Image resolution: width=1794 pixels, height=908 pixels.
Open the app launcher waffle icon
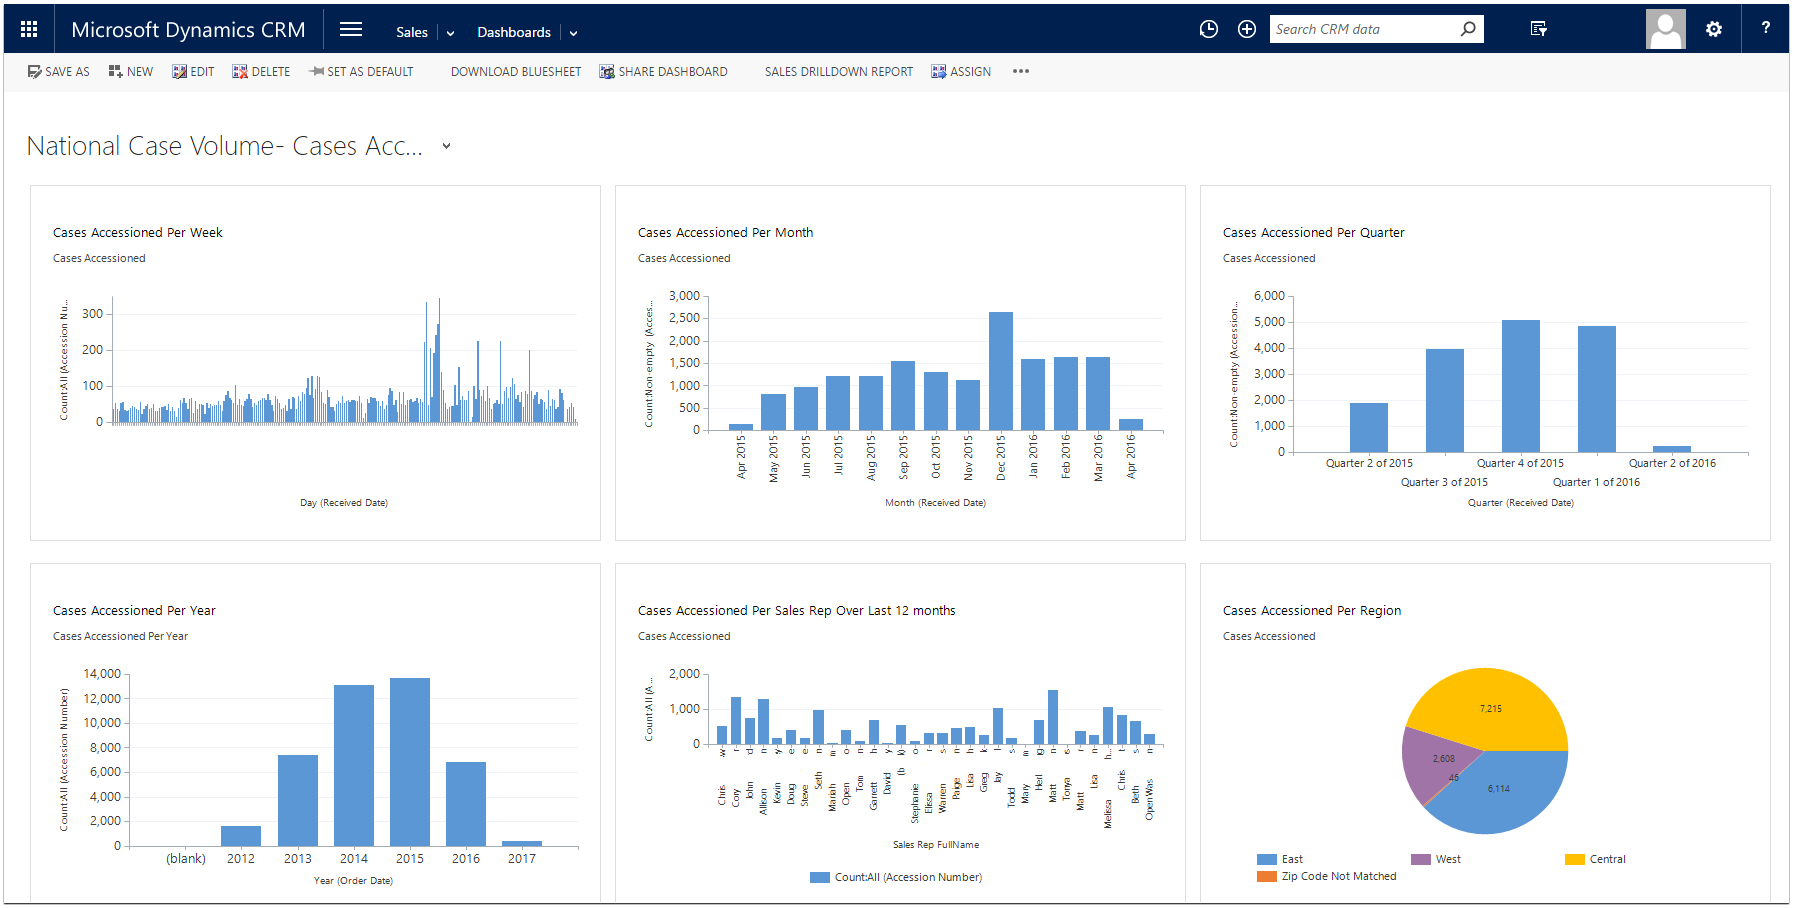tap(29, 29)
